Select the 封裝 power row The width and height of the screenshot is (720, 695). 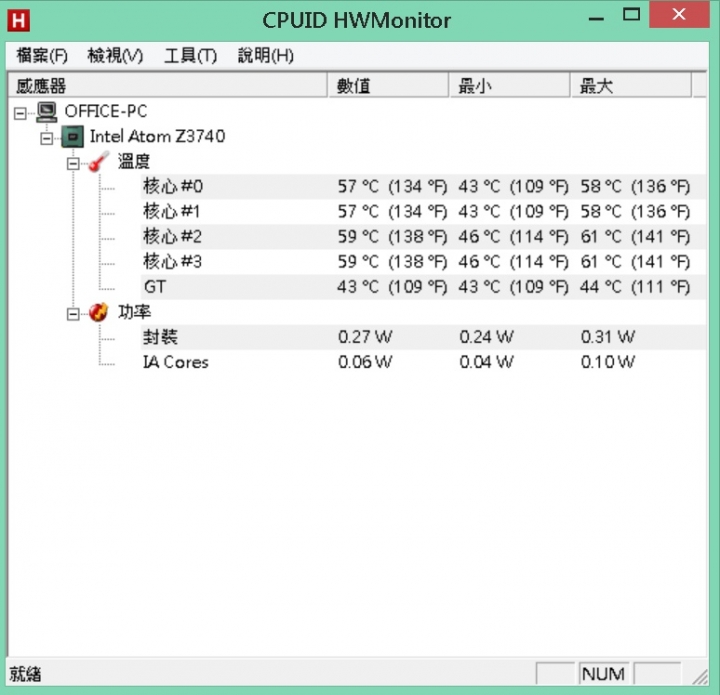(x=423, y=337)
